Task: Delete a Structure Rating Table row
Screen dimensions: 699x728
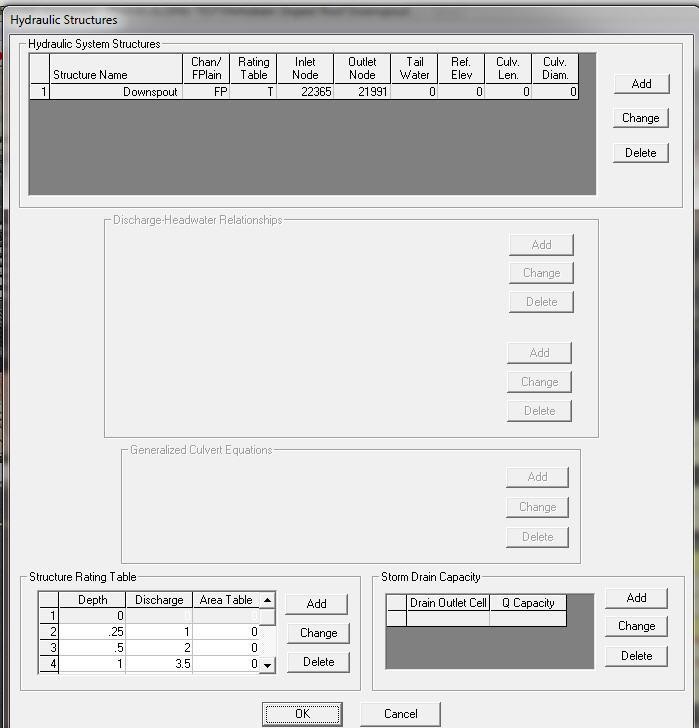Action: click(x=318, y=662)
